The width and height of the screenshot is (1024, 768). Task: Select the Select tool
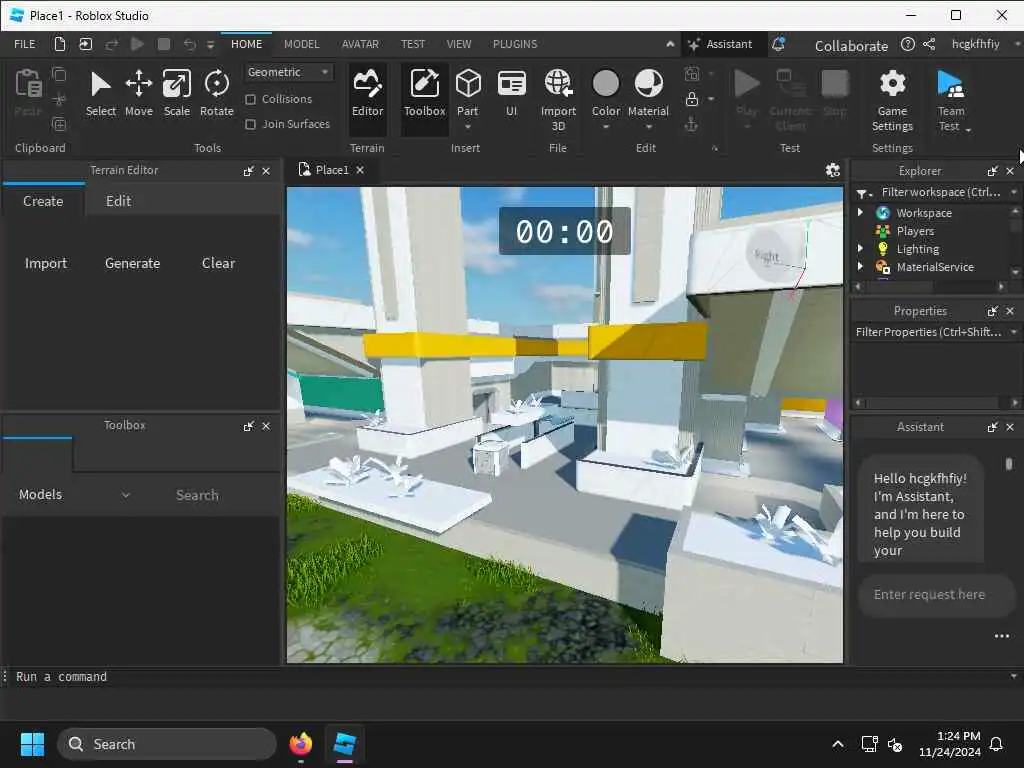pos(101,93)
